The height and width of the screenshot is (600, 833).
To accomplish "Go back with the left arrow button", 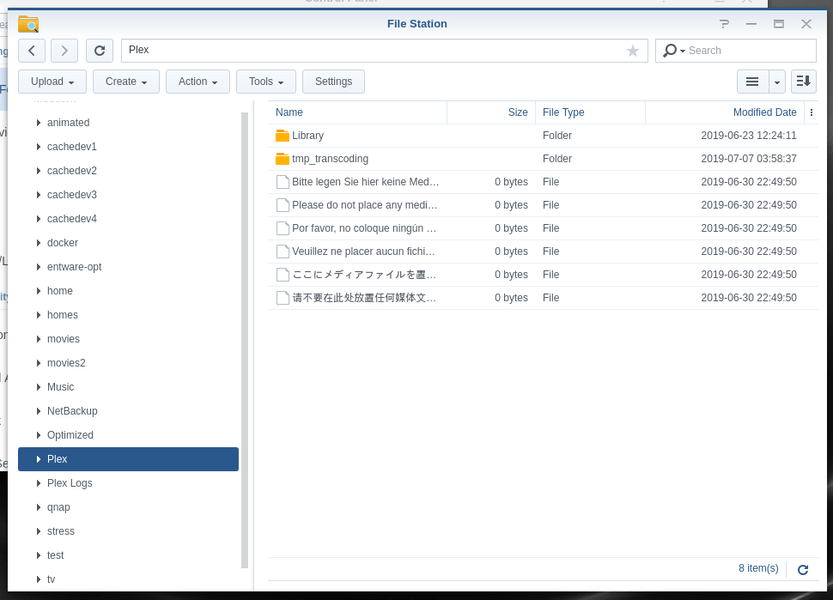I will [32, 50].
